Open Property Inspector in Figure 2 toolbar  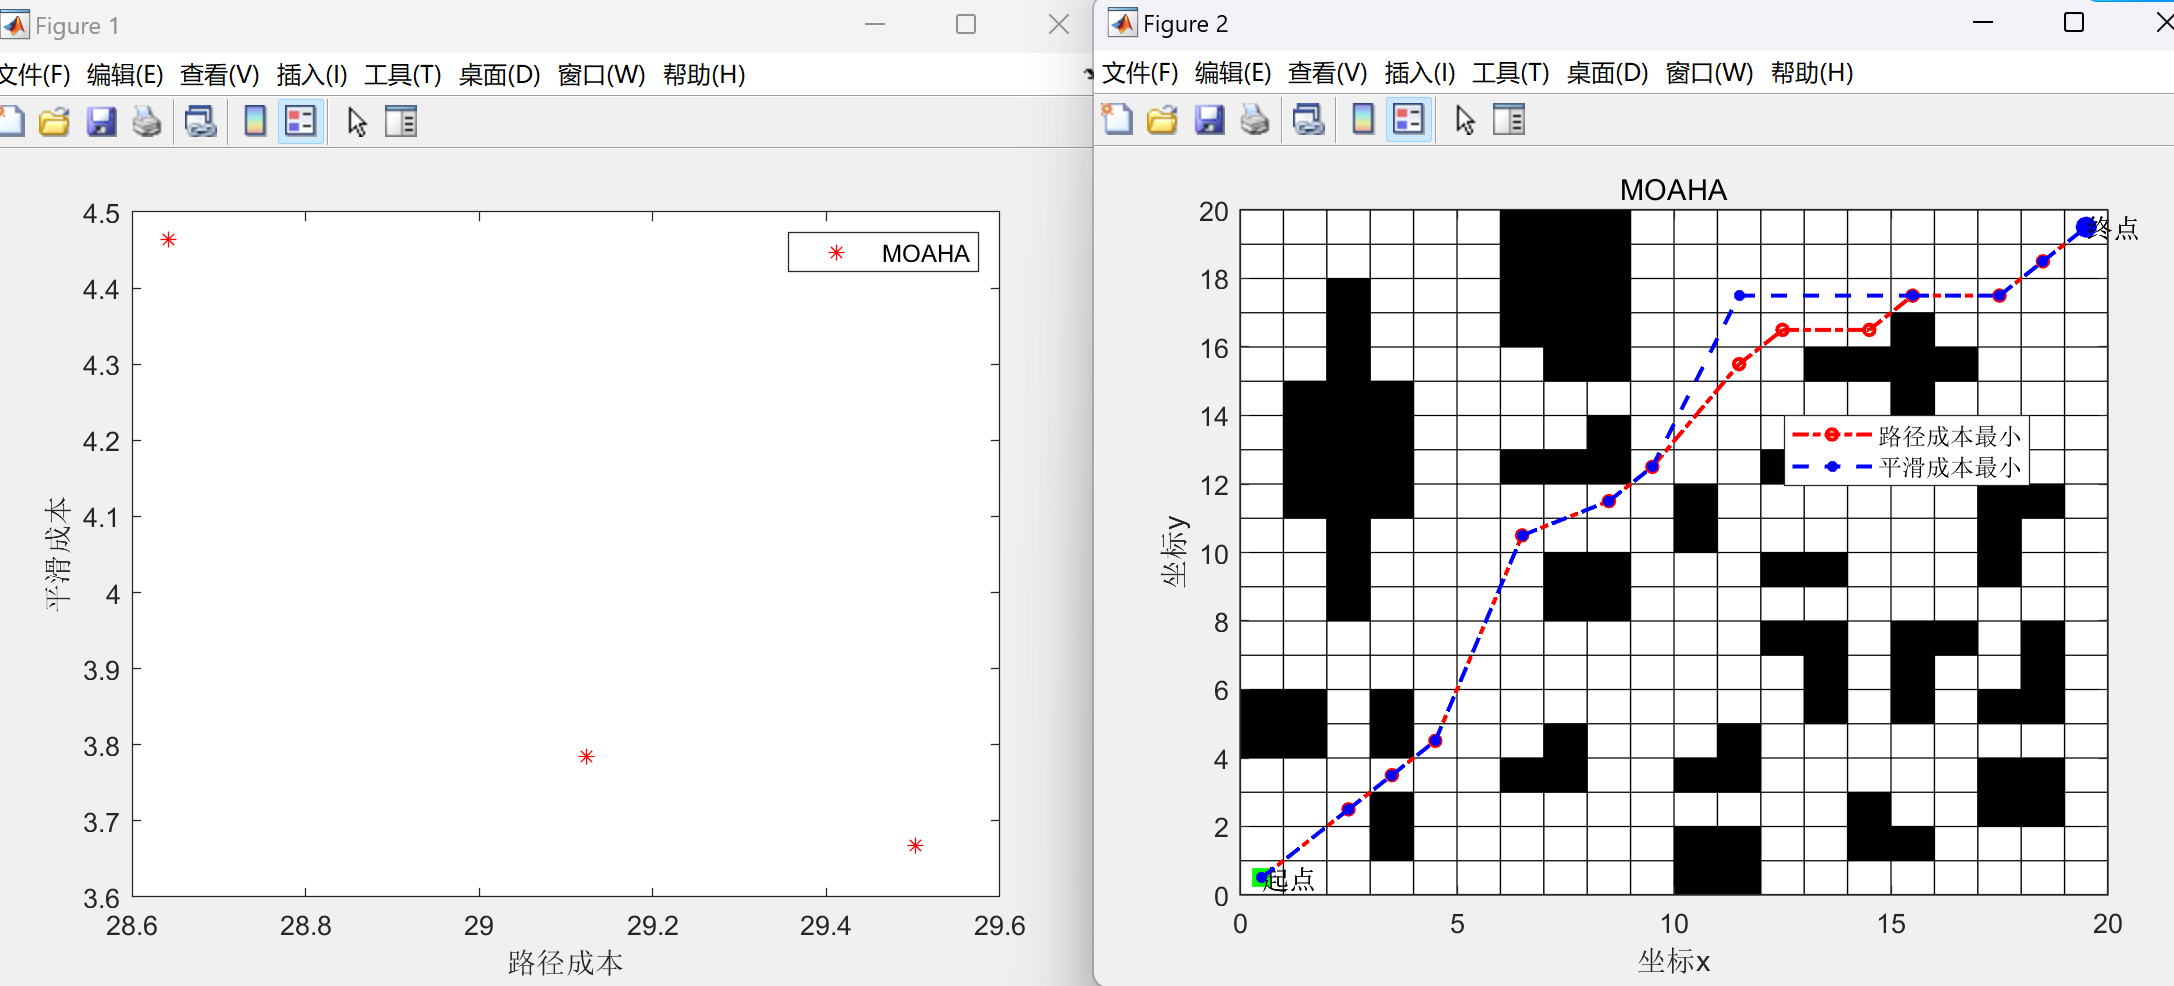1508,121
